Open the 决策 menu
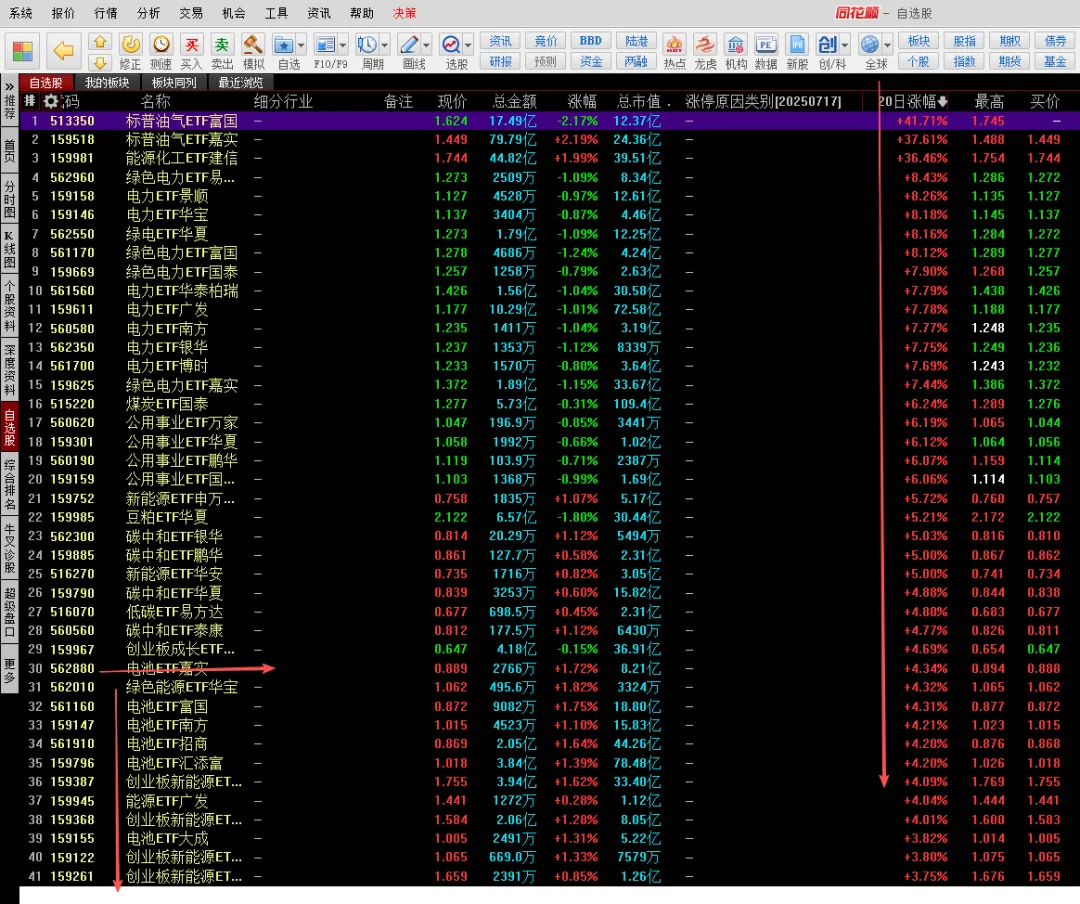 click(x=404, y=13)
